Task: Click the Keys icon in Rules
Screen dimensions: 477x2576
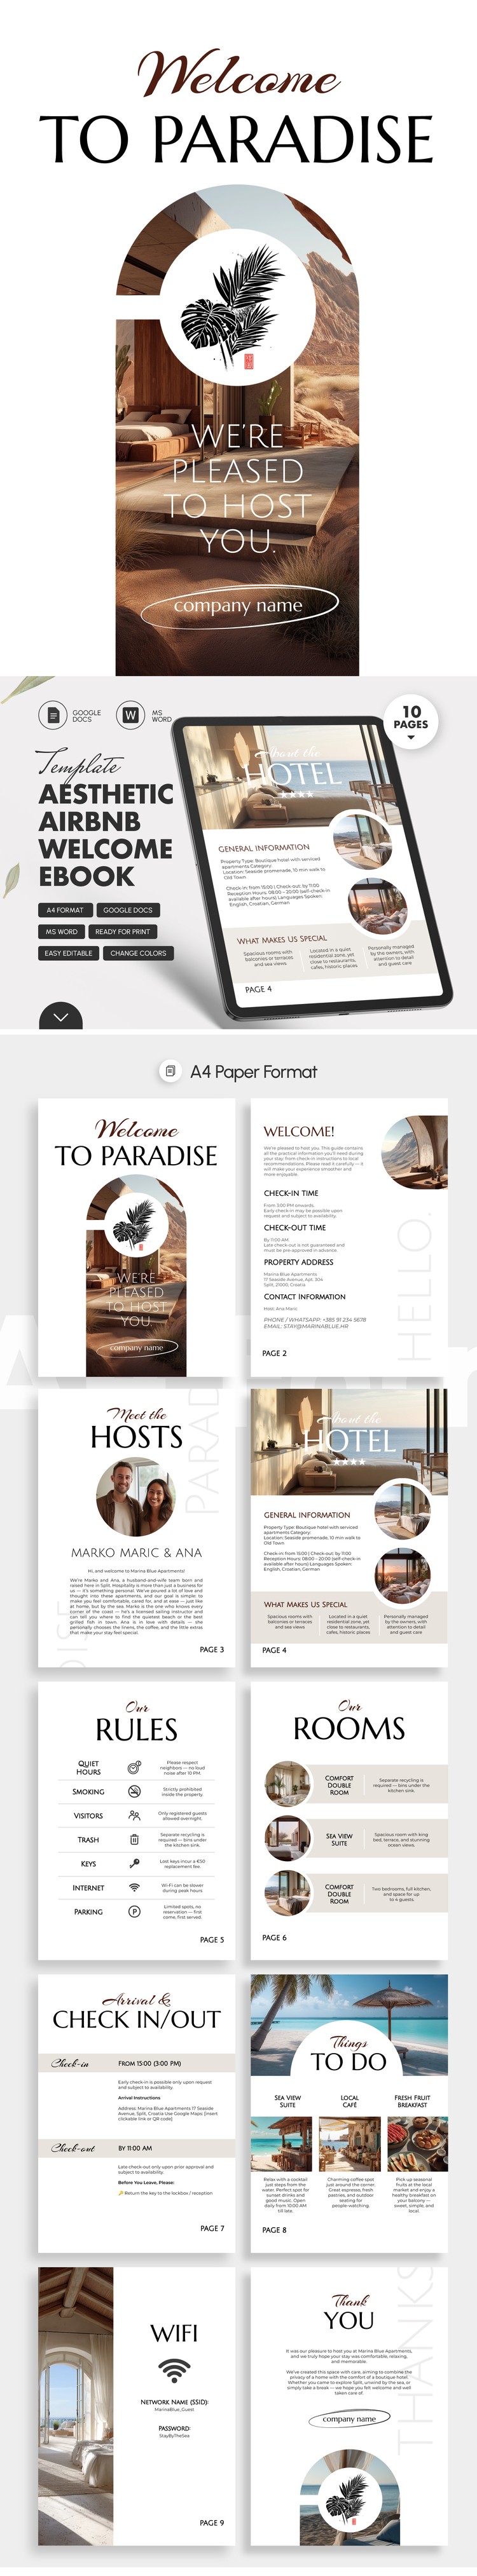Action: pos(134,1863)
